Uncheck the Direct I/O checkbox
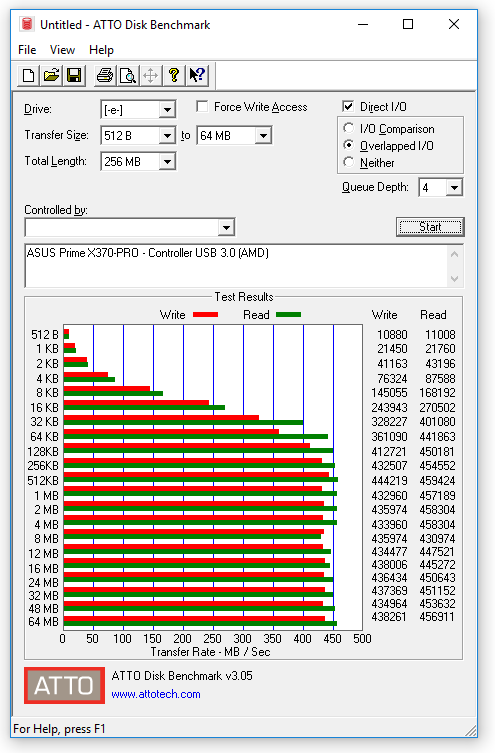 348,106
